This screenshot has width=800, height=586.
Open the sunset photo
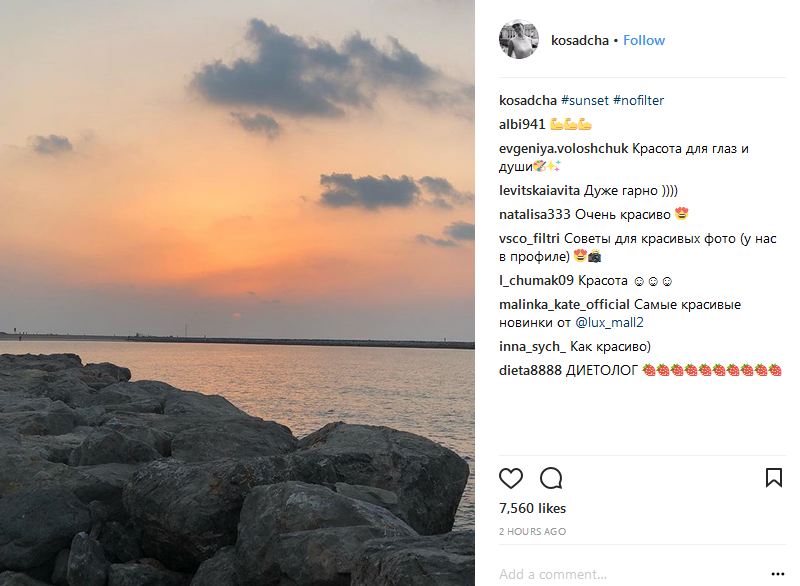tap(237, 293)
